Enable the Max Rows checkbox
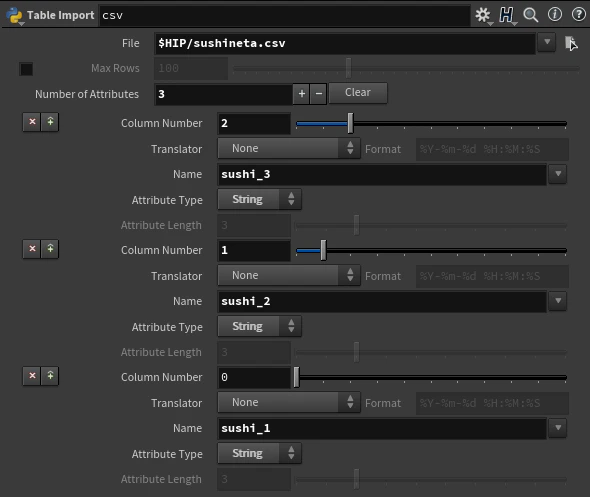The height and width of the screenshot is (497, 590). pos(26,69)
